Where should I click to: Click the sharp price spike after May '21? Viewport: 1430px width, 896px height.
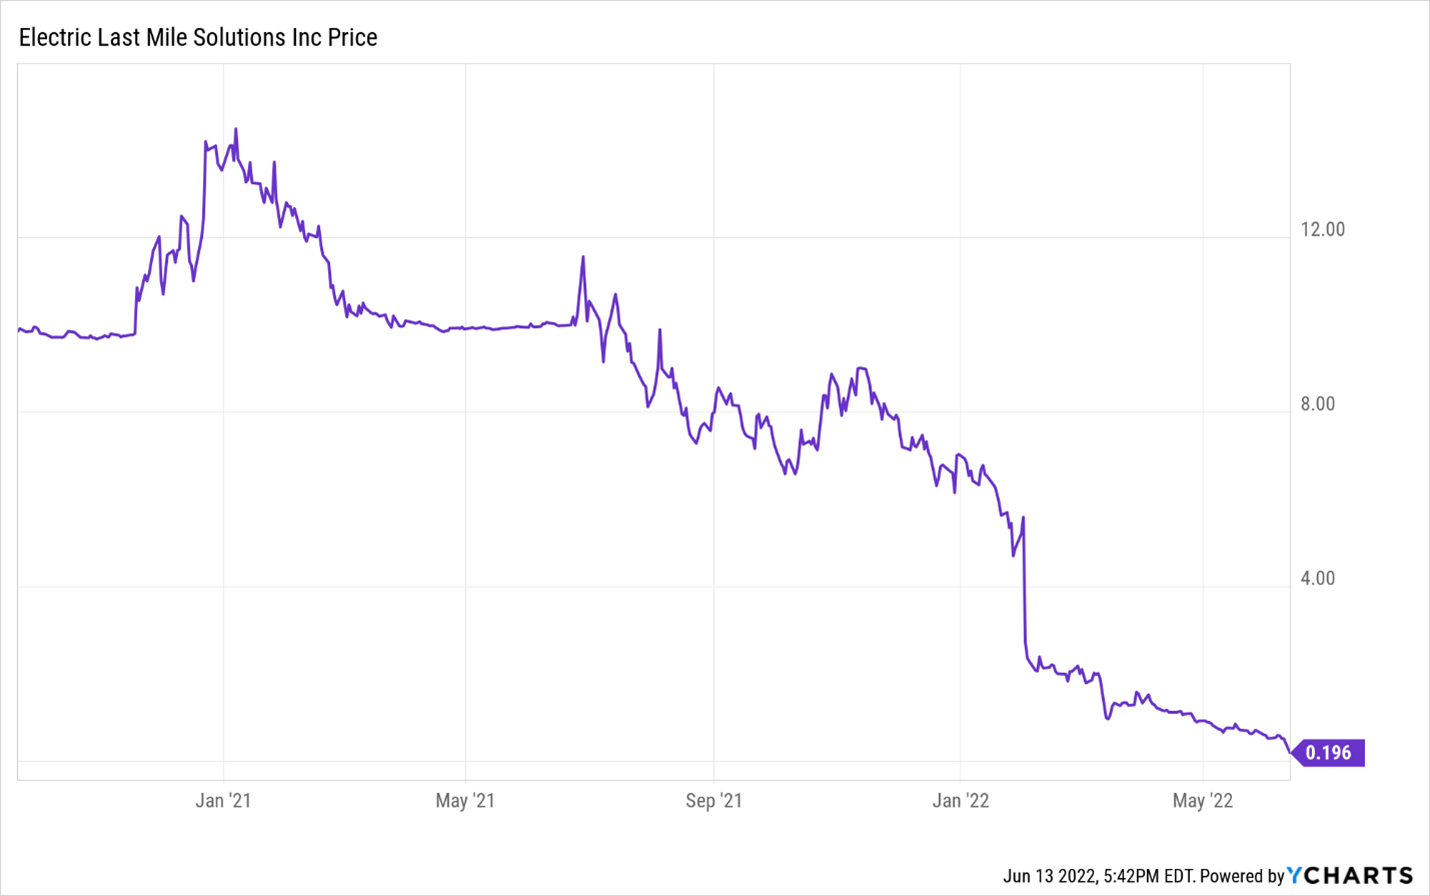583,258
